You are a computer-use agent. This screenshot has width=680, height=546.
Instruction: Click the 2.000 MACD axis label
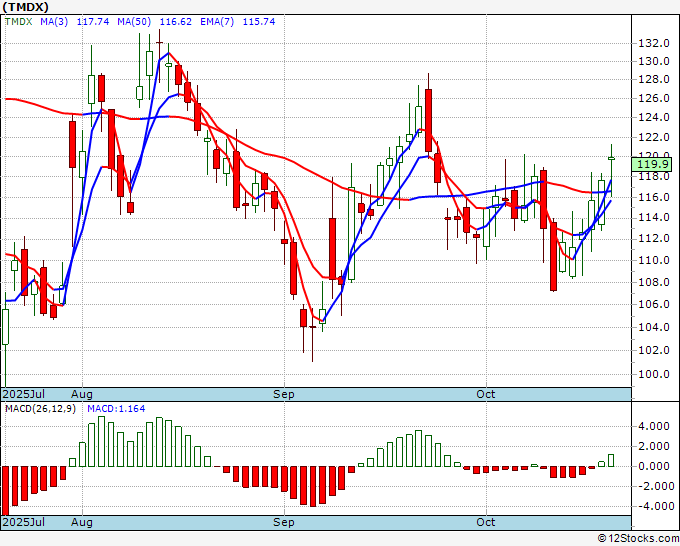[654, 446]
